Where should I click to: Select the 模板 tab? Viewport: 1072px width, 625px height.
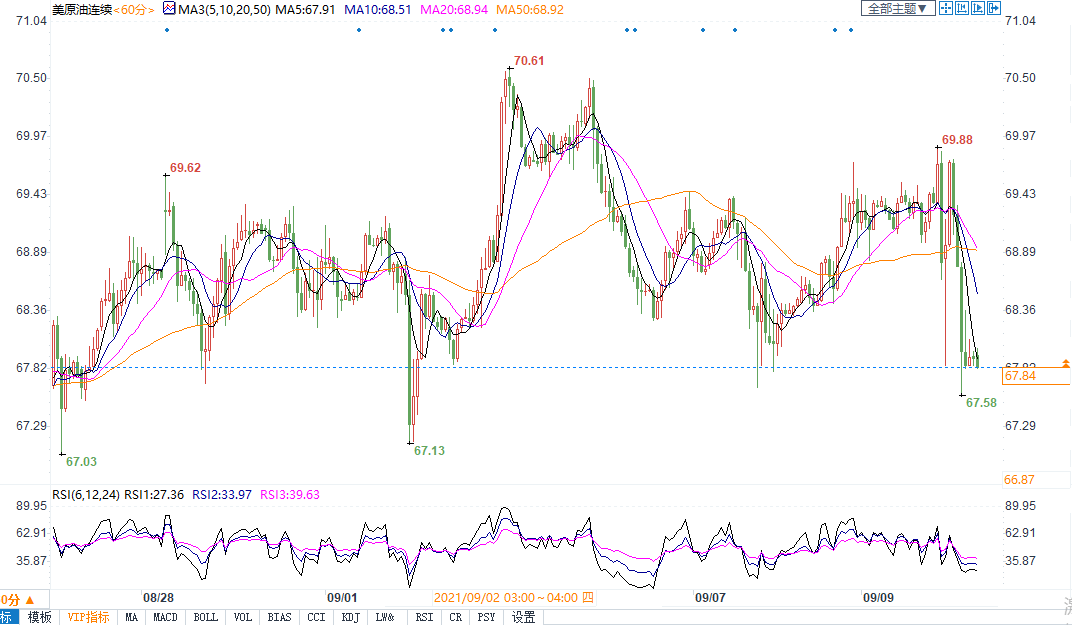click(x=39, y=617)
